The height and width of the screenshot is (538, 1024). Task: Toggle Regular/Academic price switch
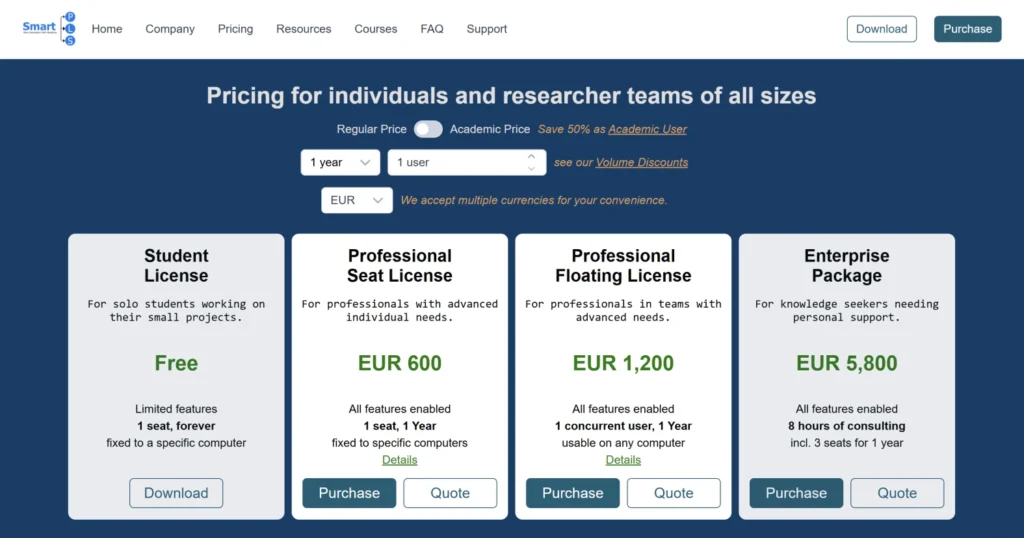428,129
